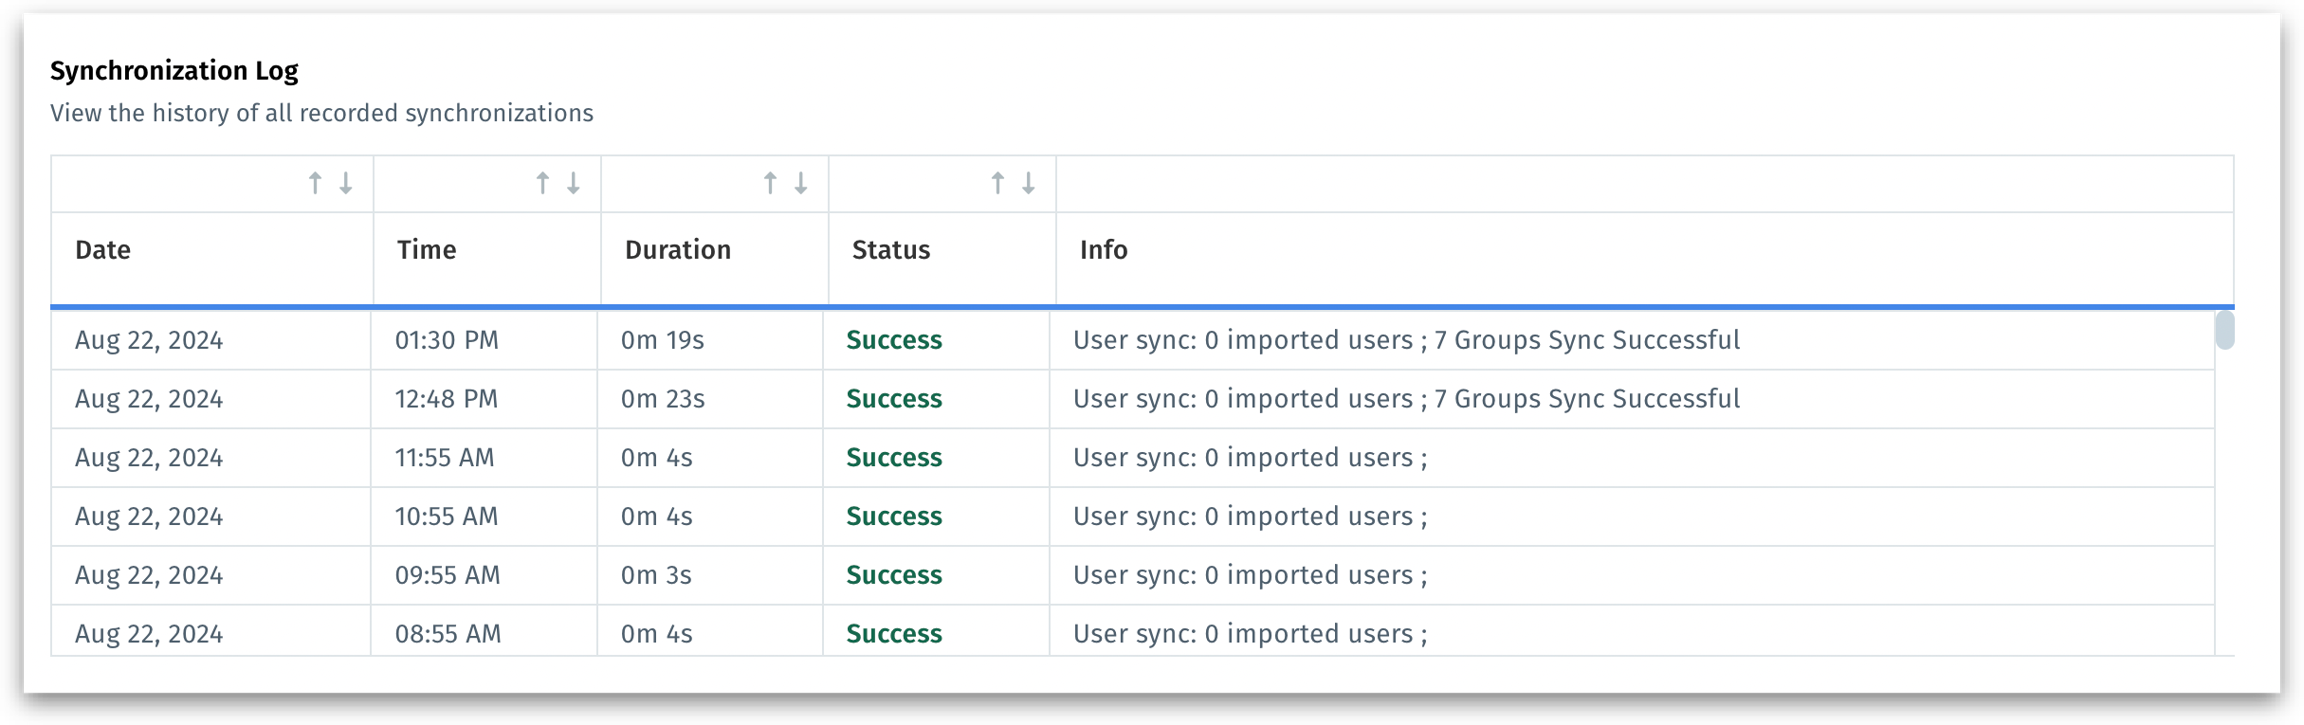Screen dimensions: 2304x725
Task: Sort Time column descending with down arrow
Action: [574, 183]
